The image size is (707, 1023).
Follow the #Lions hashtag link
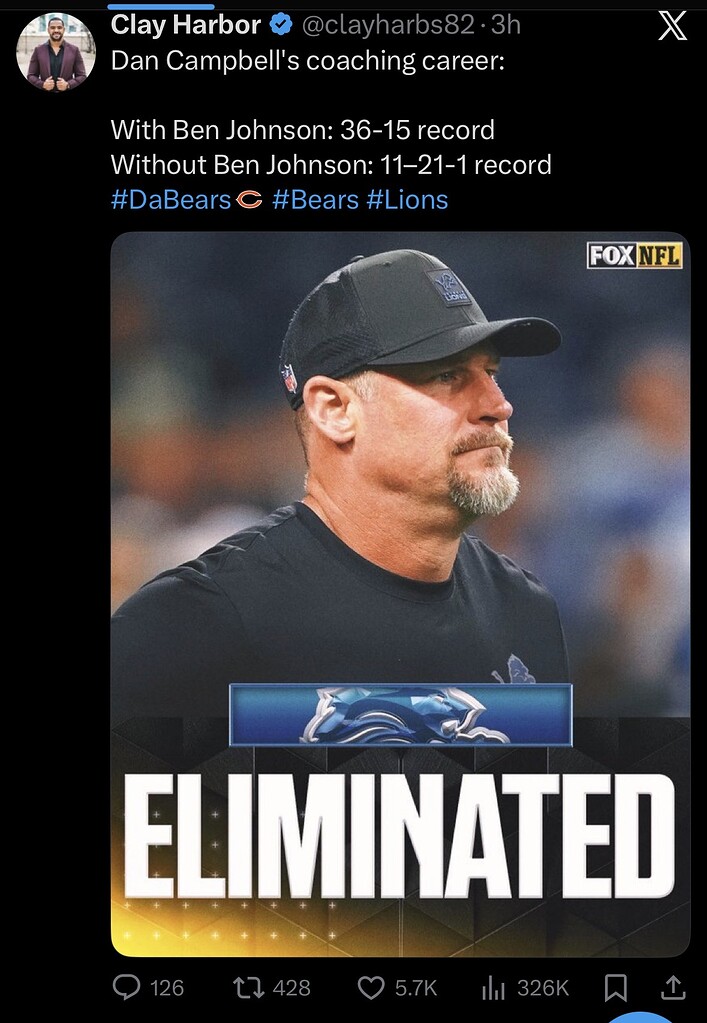pyautogui.click(x=408, y=200)
